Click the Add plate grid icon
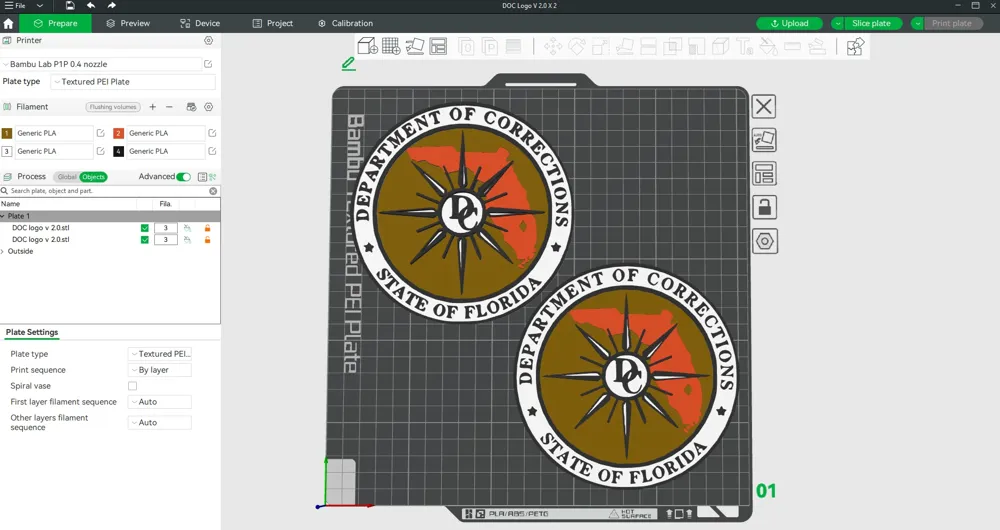This screenshot has height=530, width=1000. click(391, 46)
